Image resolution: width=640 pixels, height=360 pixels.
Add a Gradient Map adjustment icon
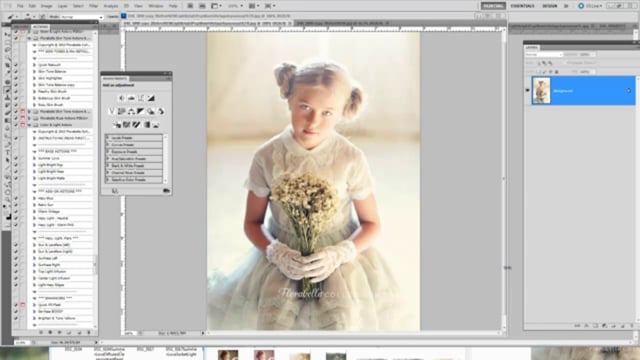point(146,124)
